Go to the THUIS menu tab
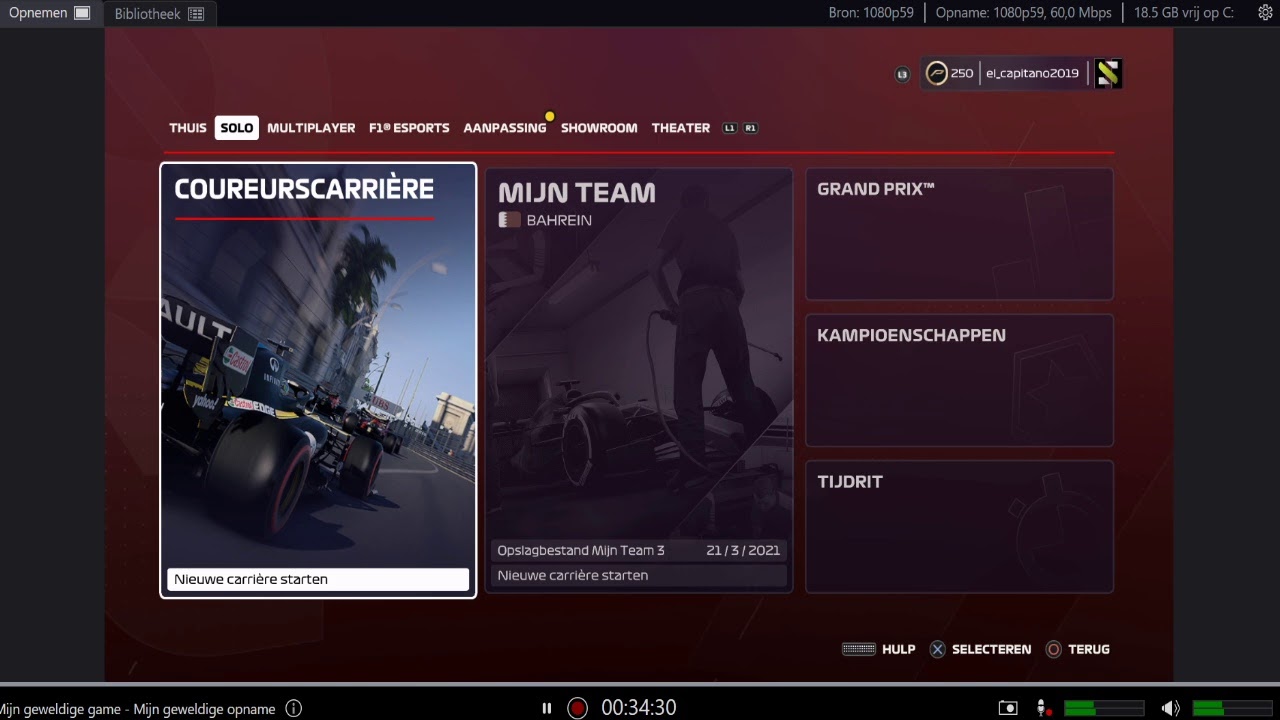Screen dimensions: 1280x720 [188, 128]
